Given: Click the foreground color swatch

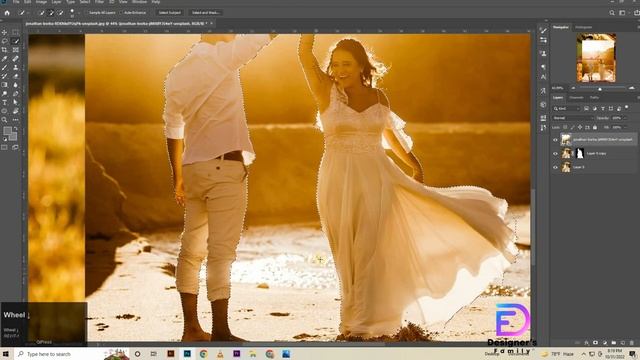Looking at the screenshot, I should pos(7,131).
